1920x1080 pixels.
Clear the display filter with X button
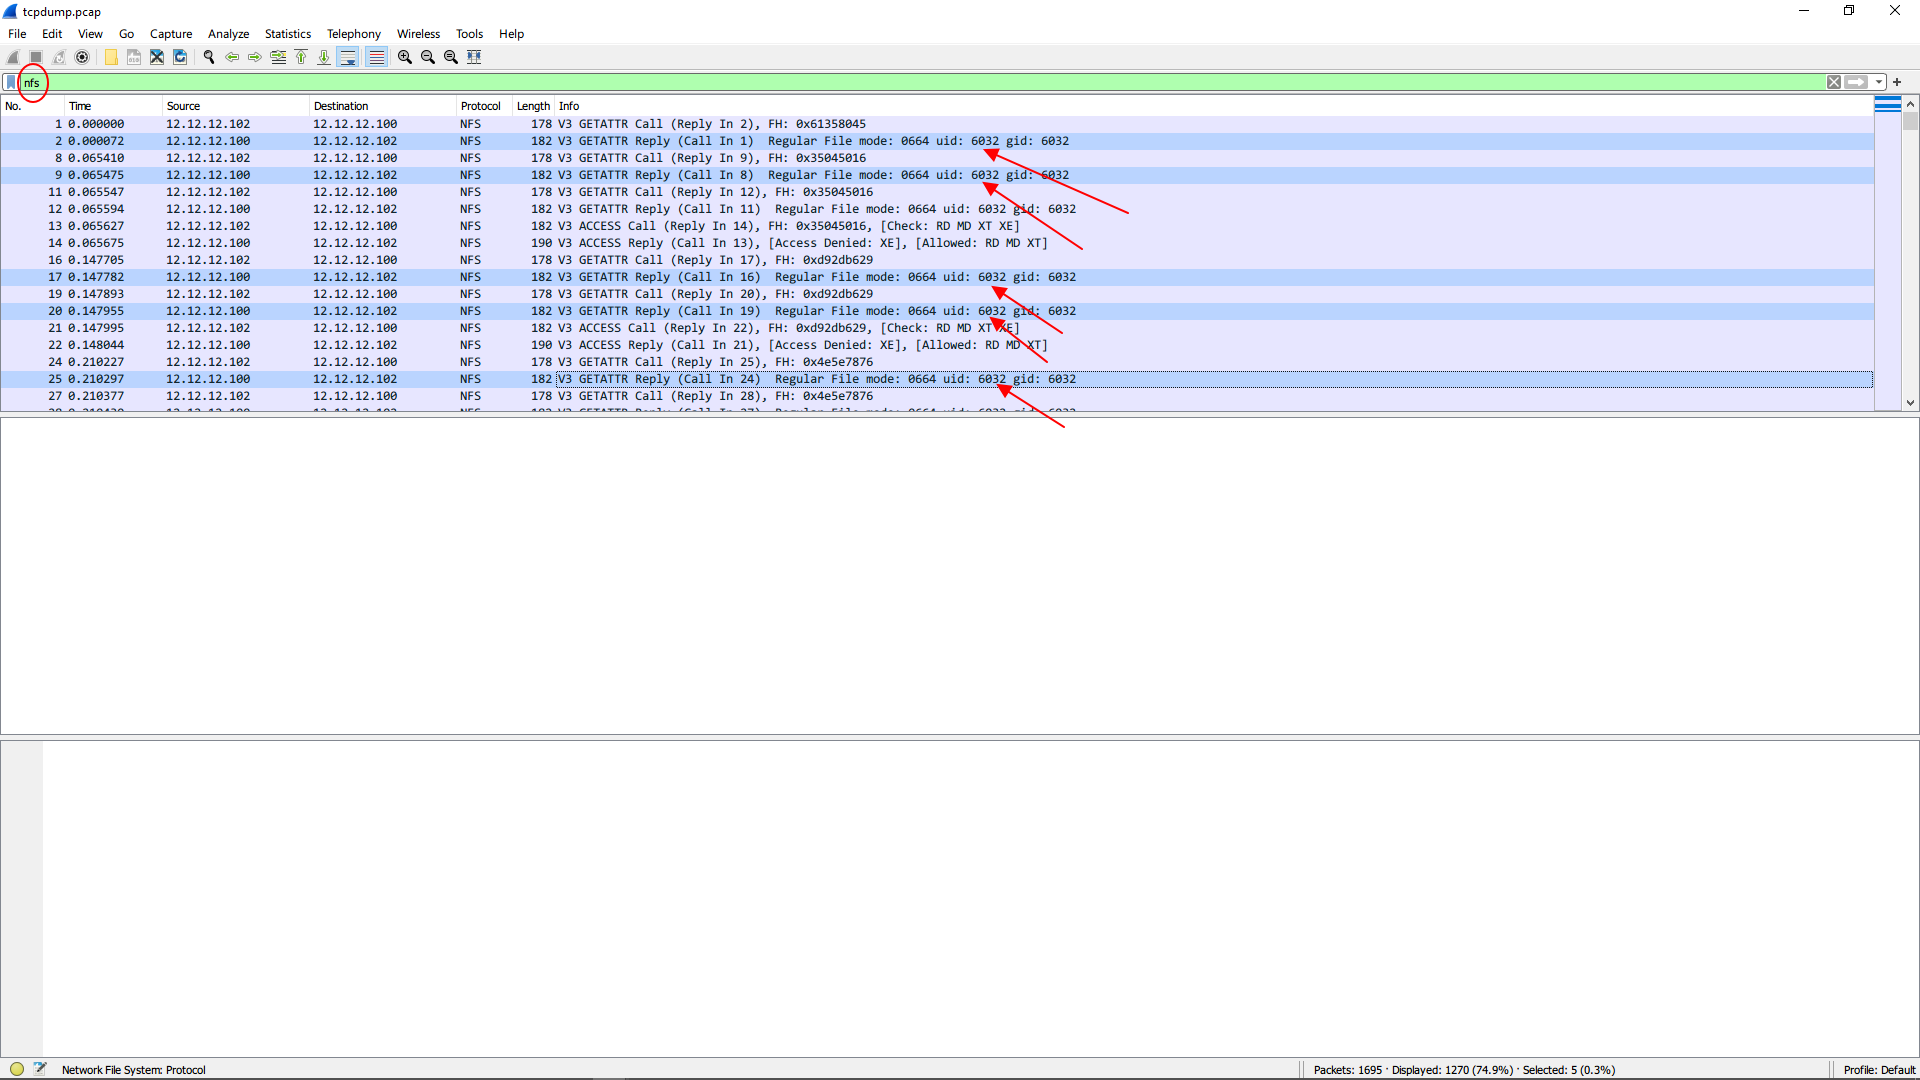(x=1834, y=82)
